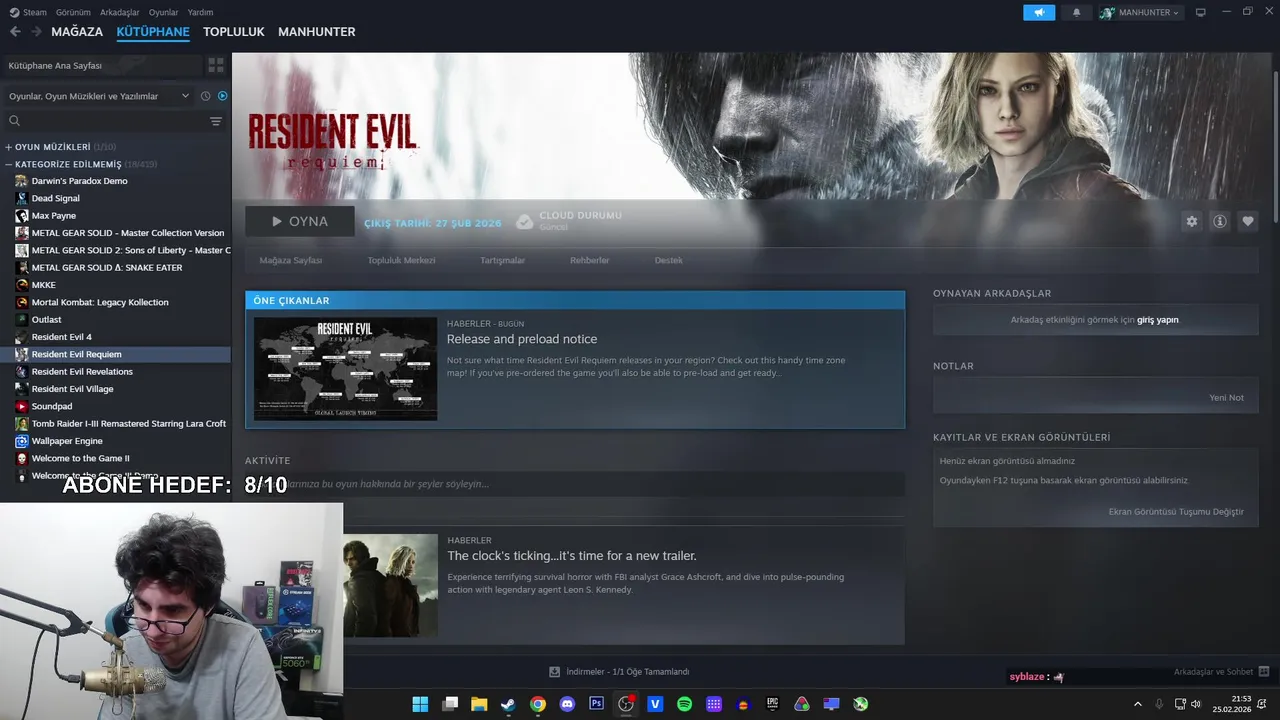This screenshot has height=720, width=1280.
Task: Open the Arkadaşlar menu
Action: click(120, 13)
